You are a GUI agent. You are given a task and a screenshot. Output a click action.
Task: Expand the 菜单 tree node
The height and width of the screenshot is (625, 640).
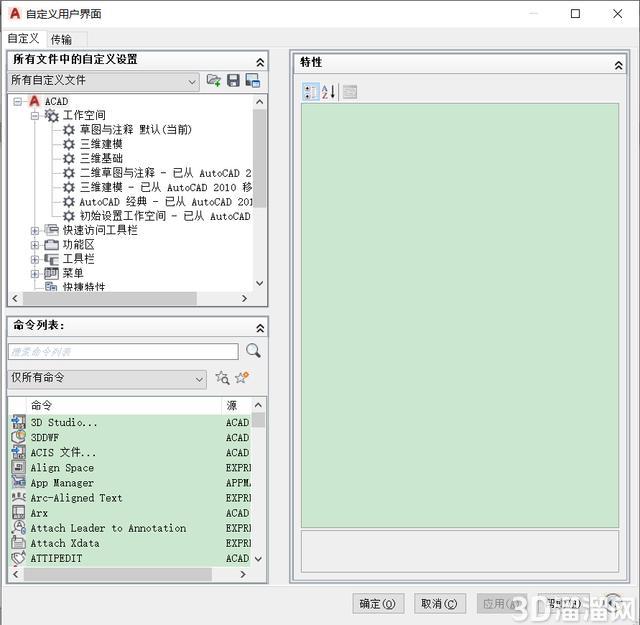coord(35,274)
